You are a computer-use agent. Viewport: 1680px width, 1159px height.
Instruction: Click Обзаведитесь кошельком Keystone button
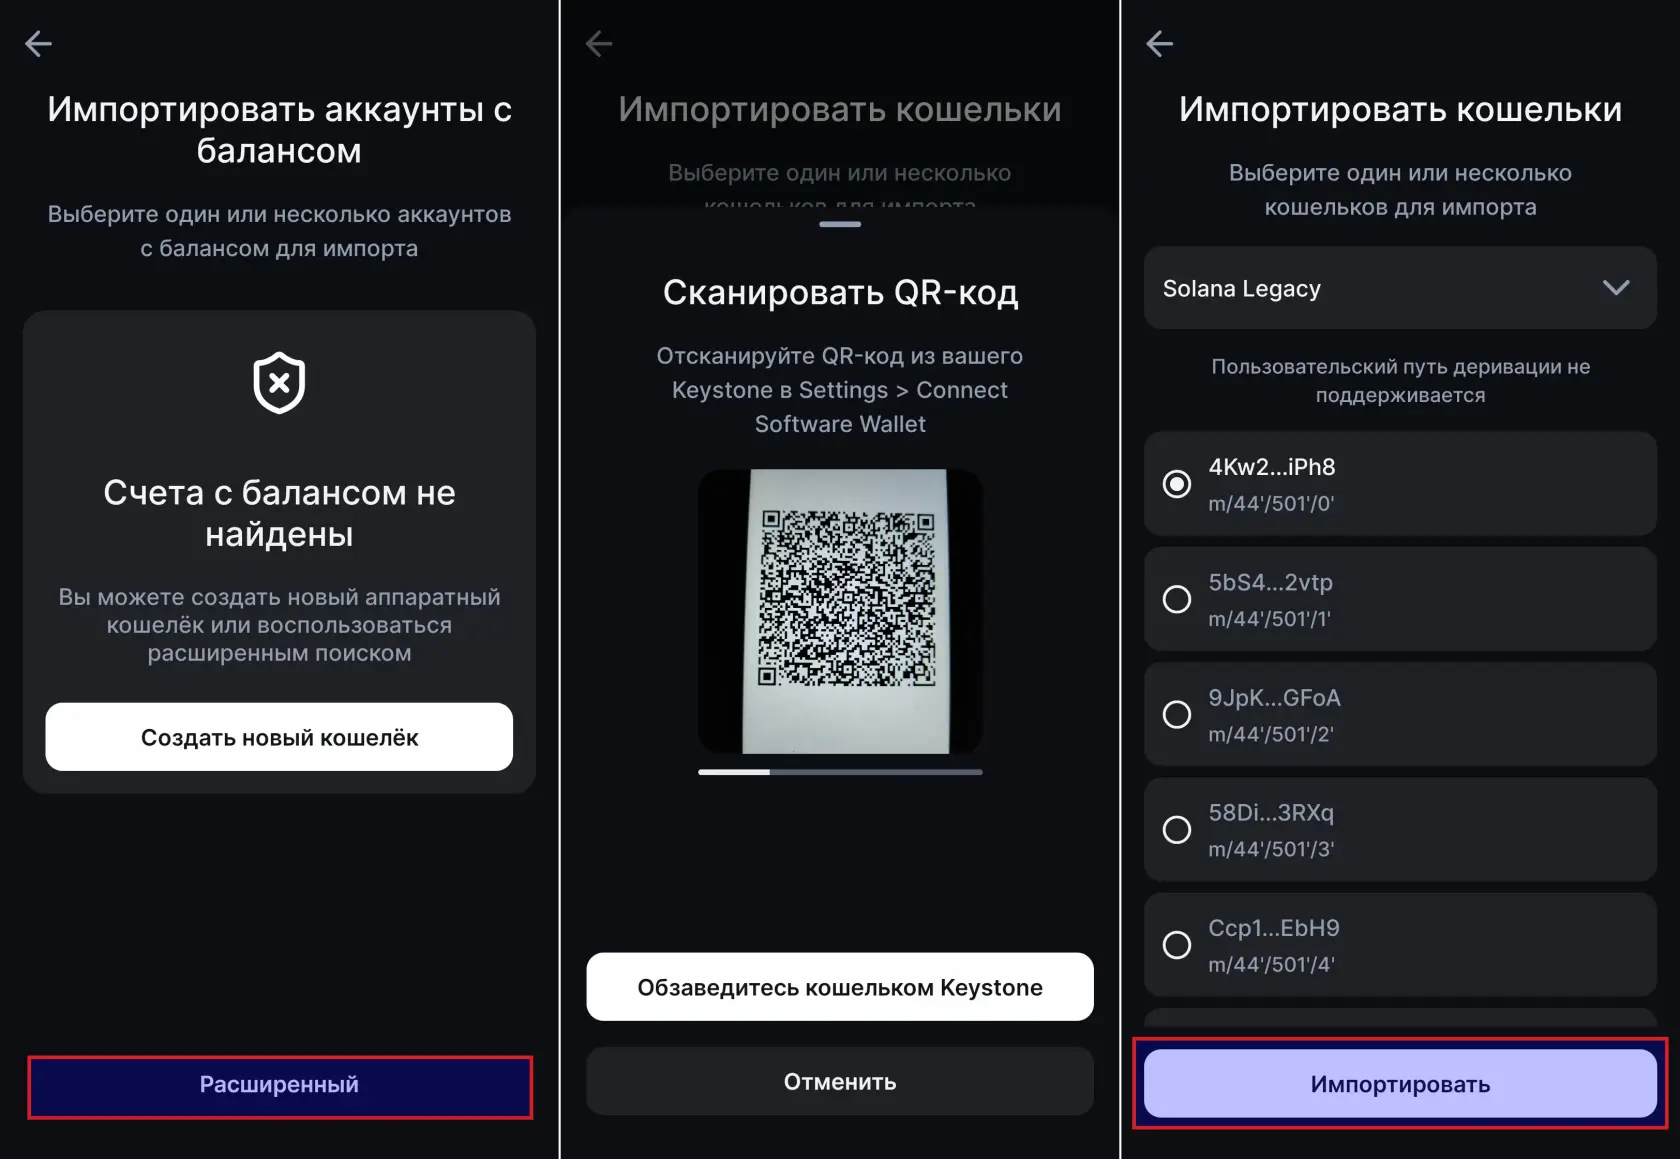pos(840,987)
